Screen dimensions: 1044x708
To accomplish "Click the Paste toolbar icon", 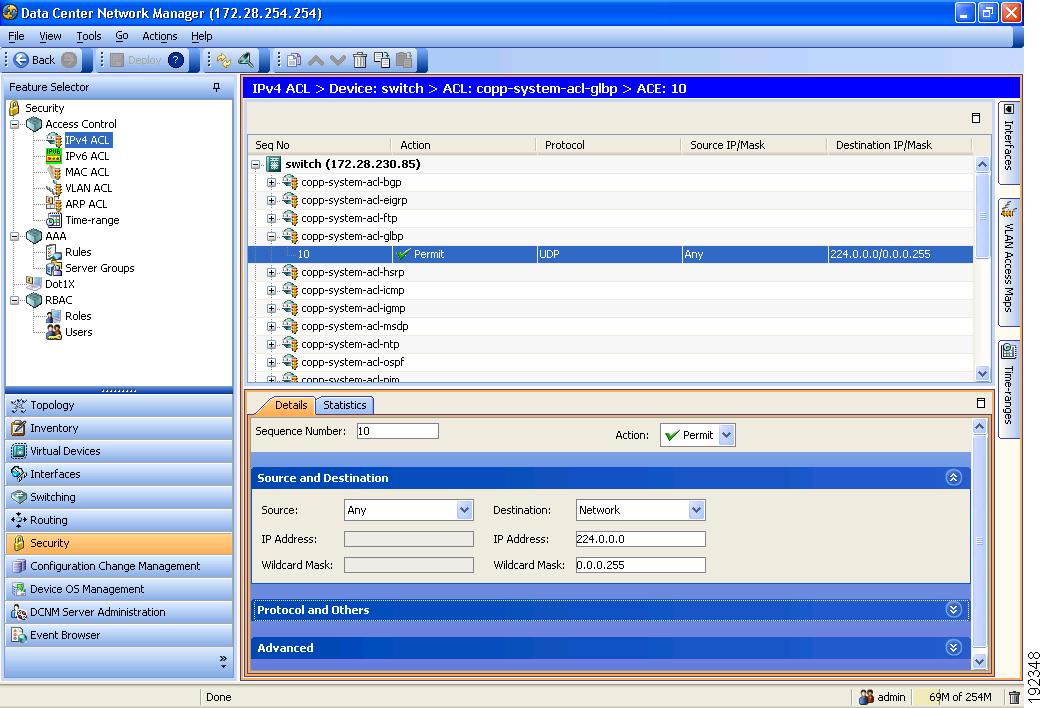I will tap(405, 60).
